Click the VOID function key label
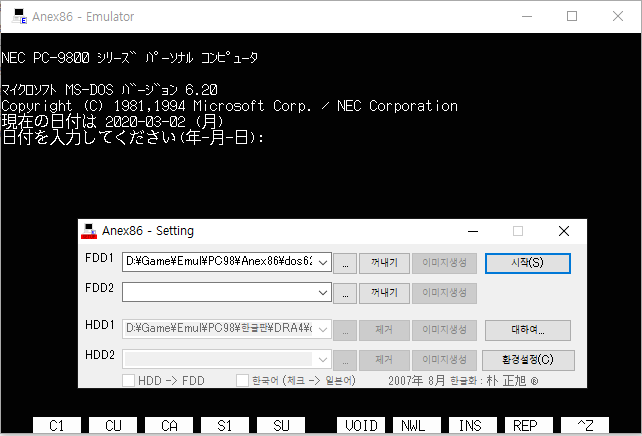The width and height of the screenshot is (642, 436). [361, 425]
